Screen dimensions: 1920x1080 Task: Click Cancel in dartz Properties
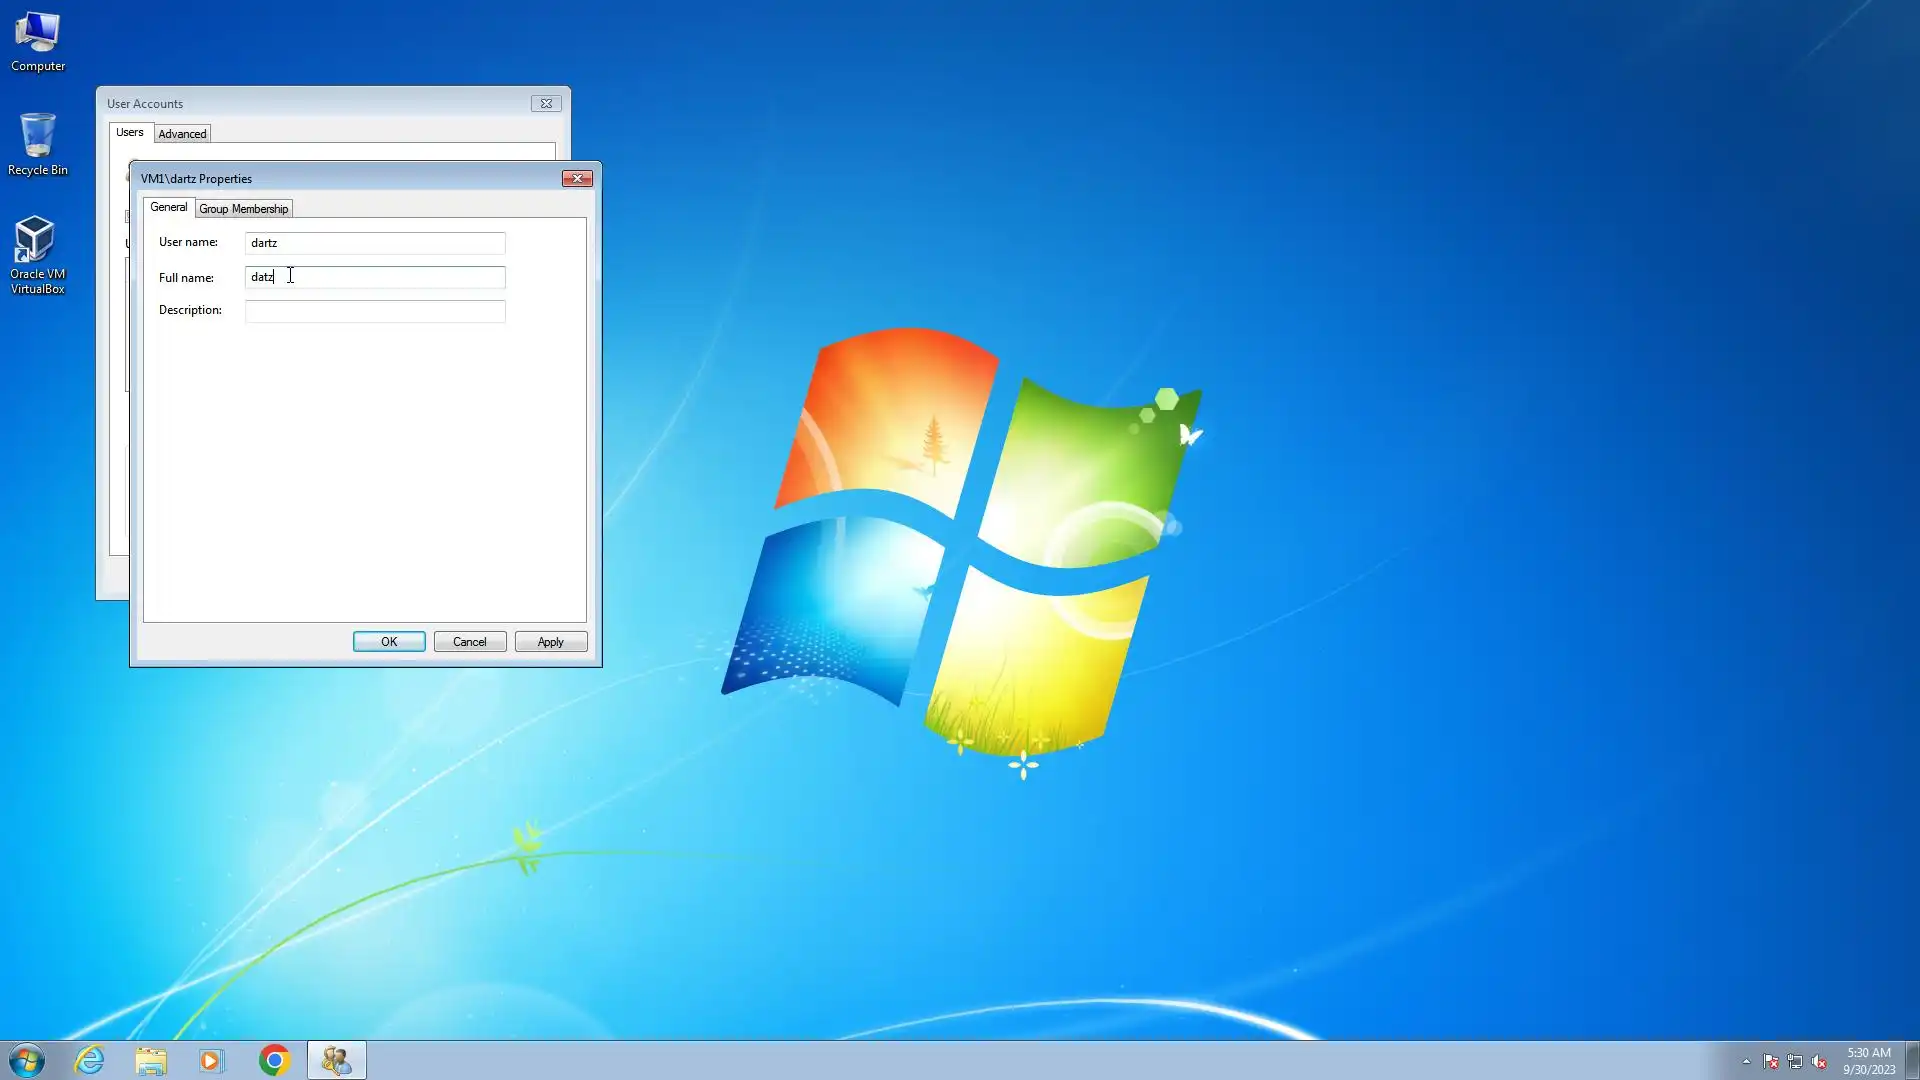[x=469, y=642]
